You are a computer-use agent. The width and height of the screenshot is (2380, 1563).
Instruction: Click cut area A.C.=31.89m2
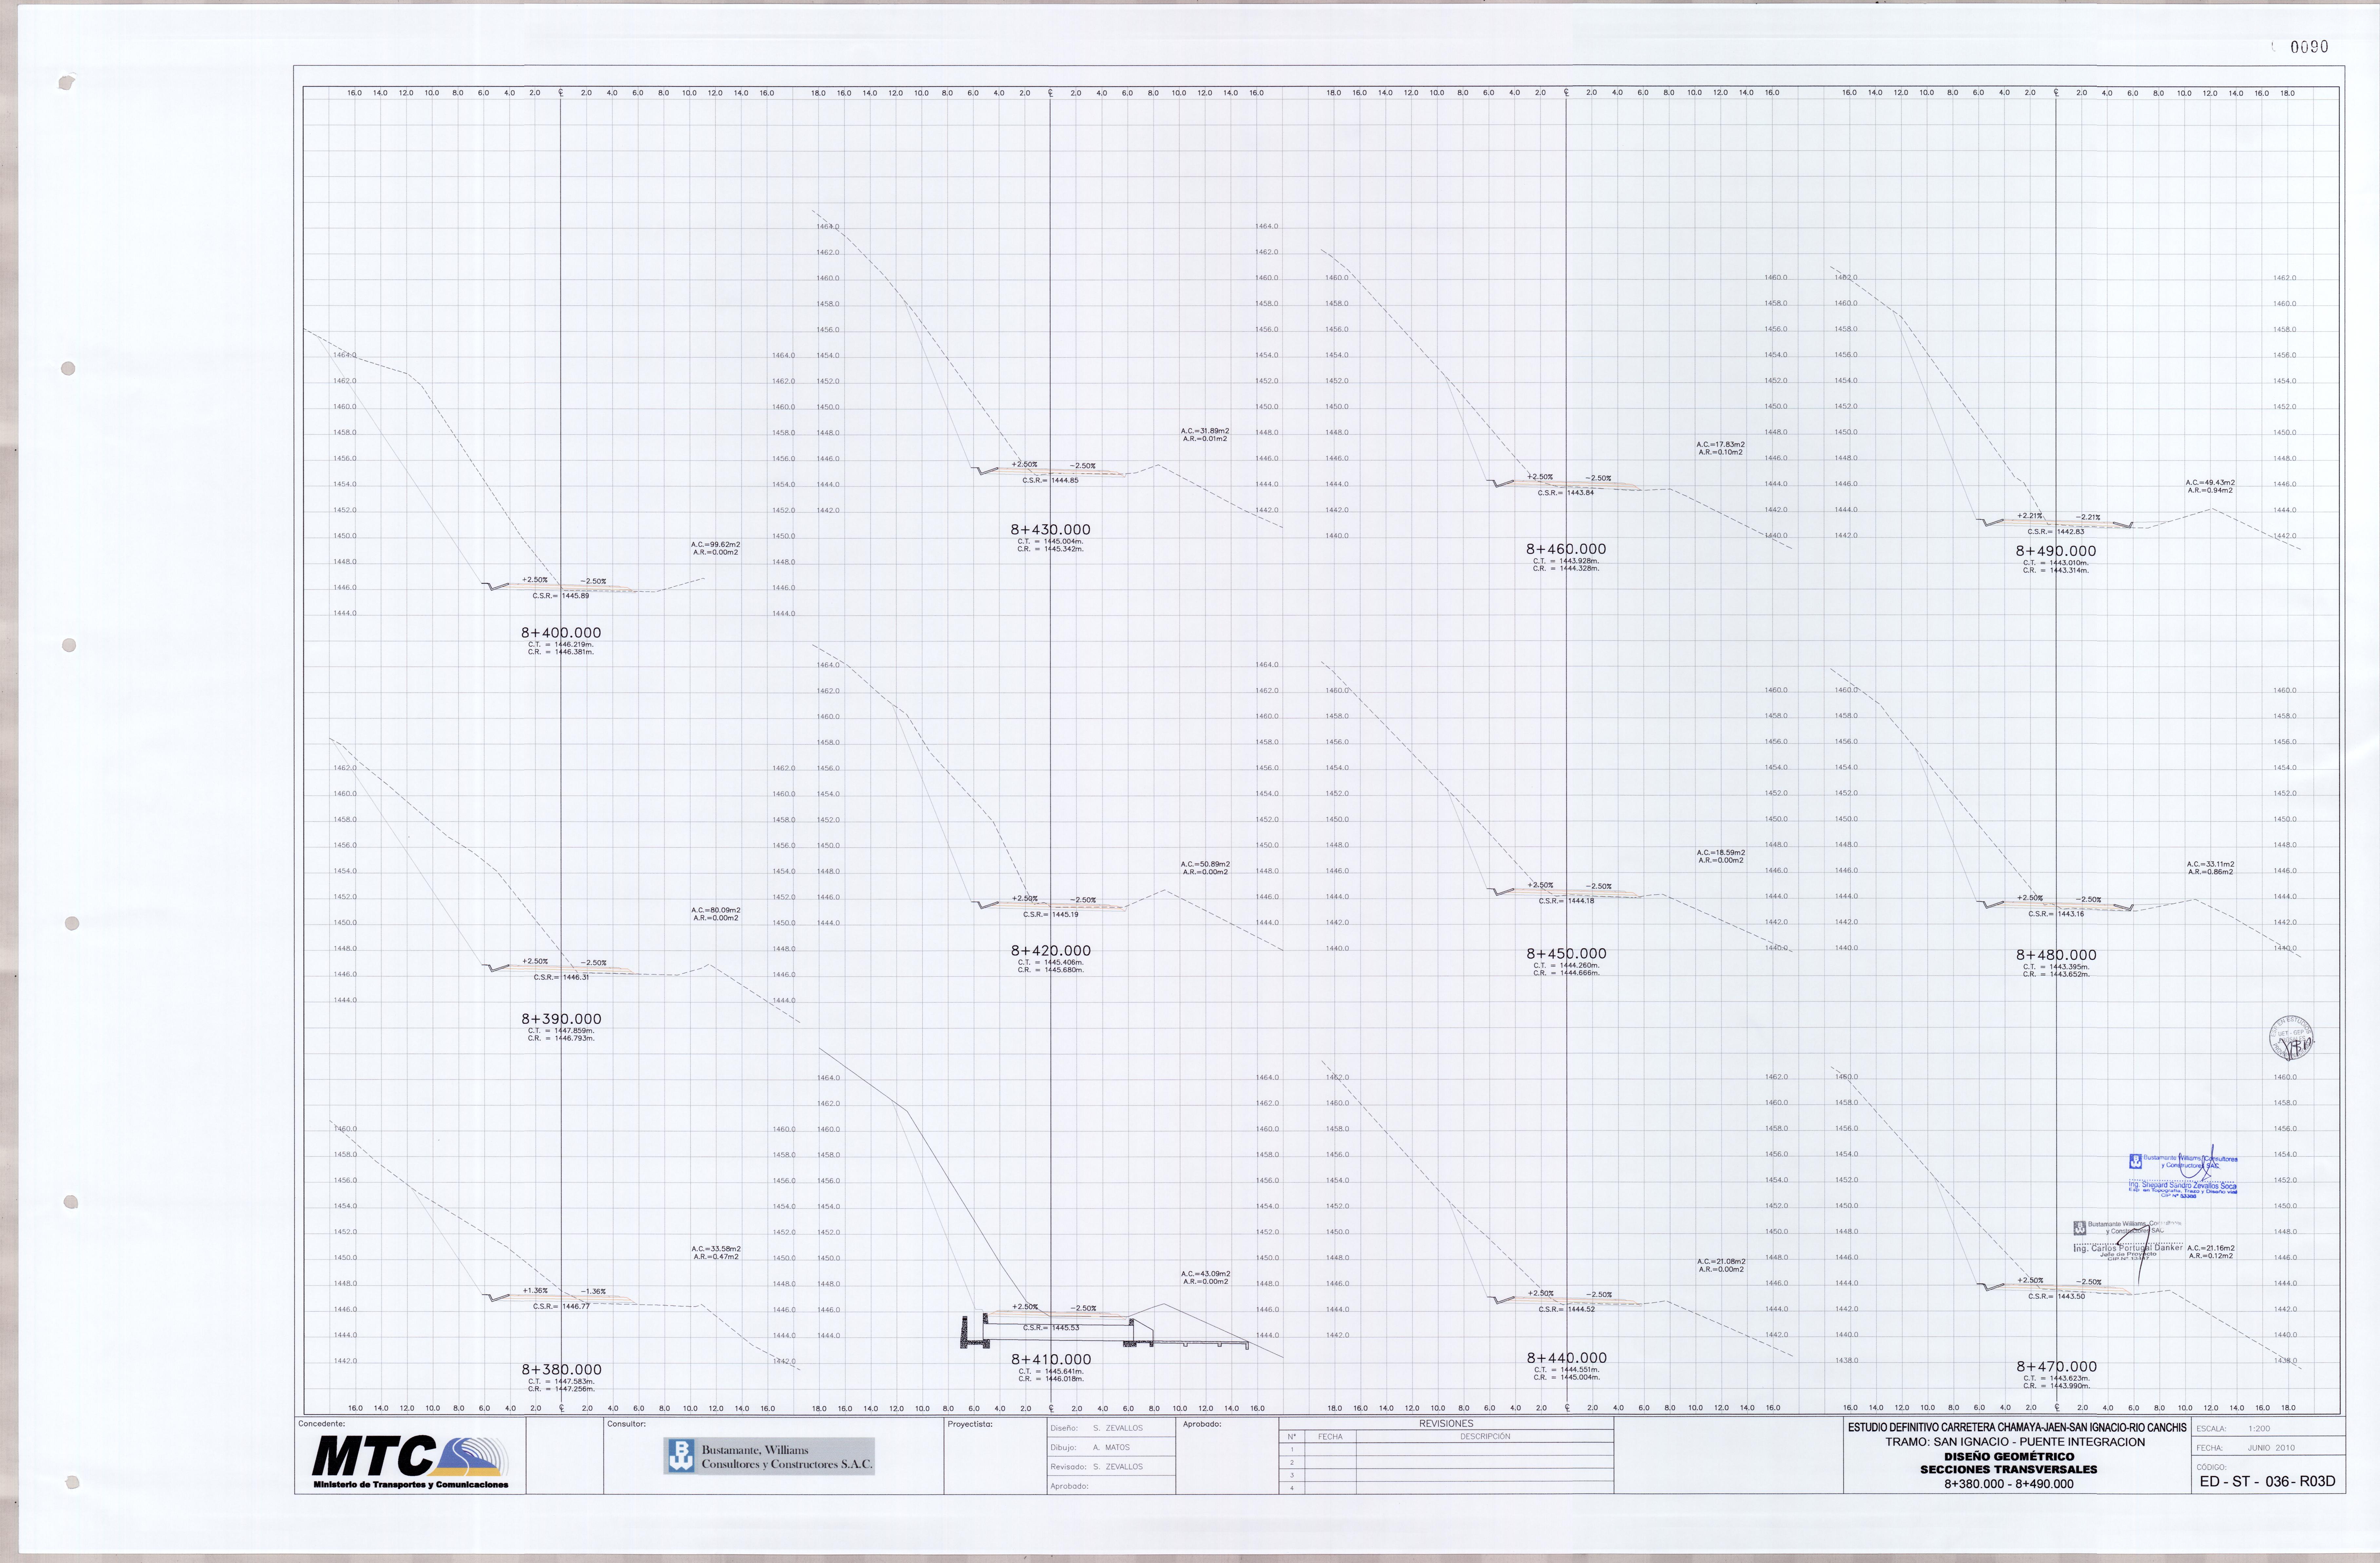1205,431
